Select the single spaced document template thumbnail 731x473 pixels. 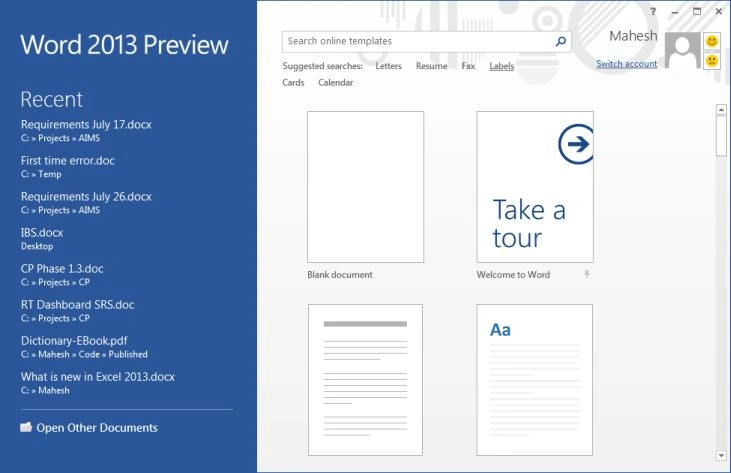(x=366, y=380)
